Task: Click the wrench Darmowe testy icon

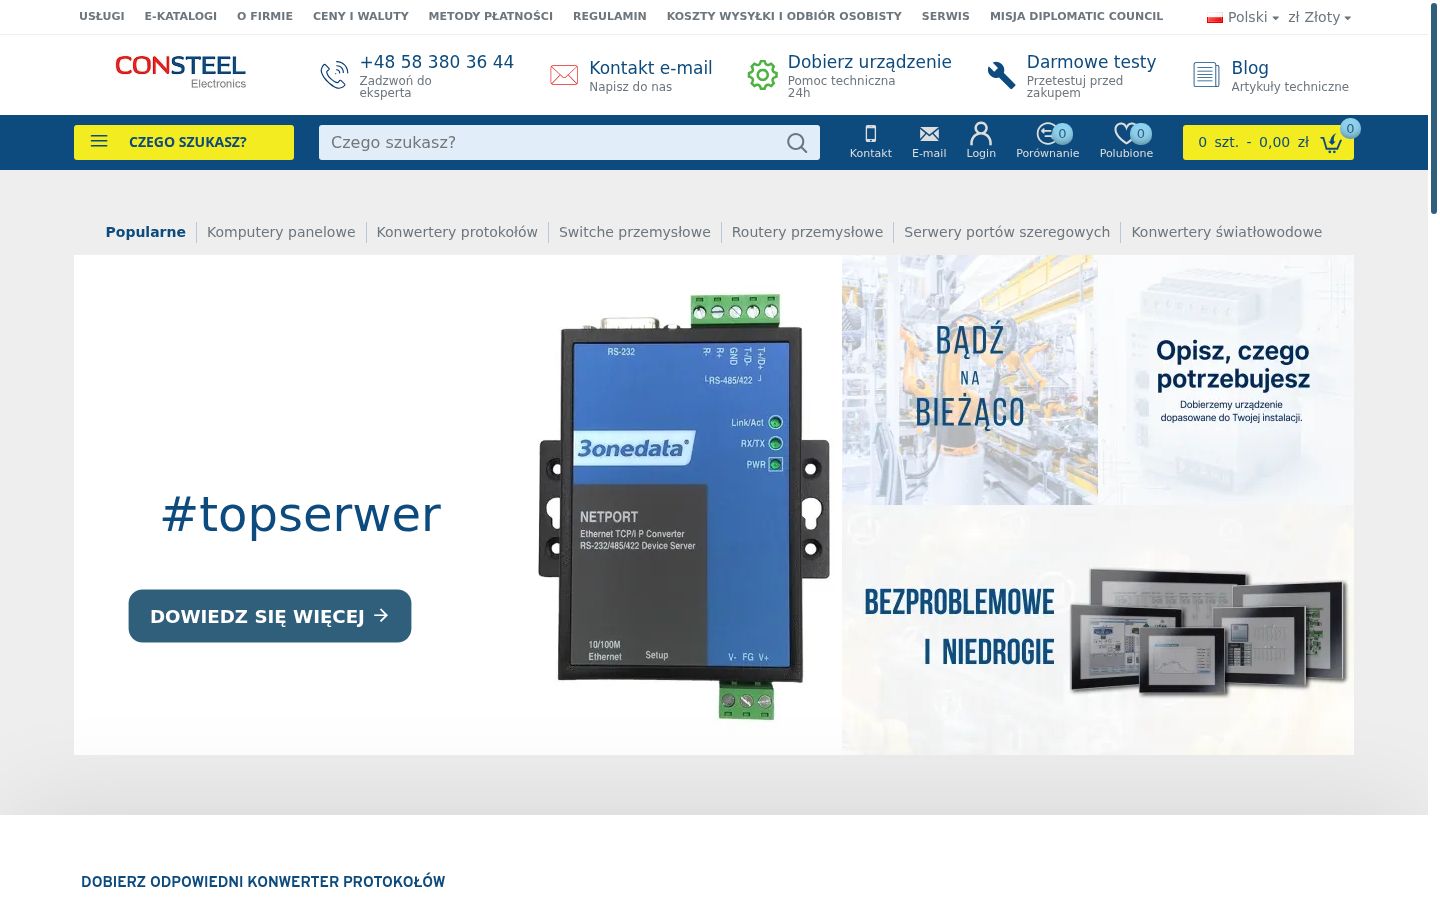Action: point(1001,75)
